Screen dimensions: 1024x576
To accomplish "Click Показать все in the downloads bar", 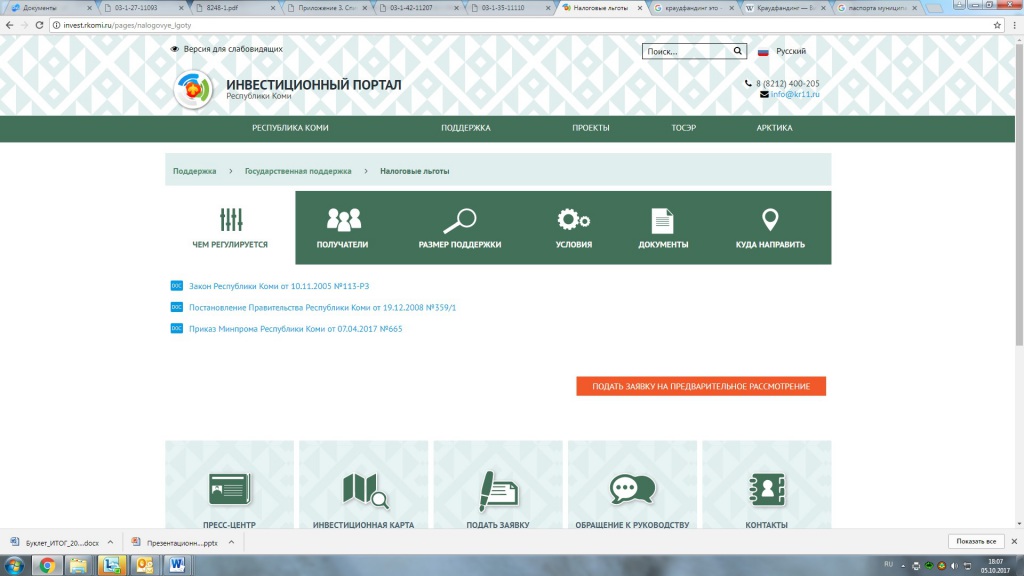I will (976, 541).
